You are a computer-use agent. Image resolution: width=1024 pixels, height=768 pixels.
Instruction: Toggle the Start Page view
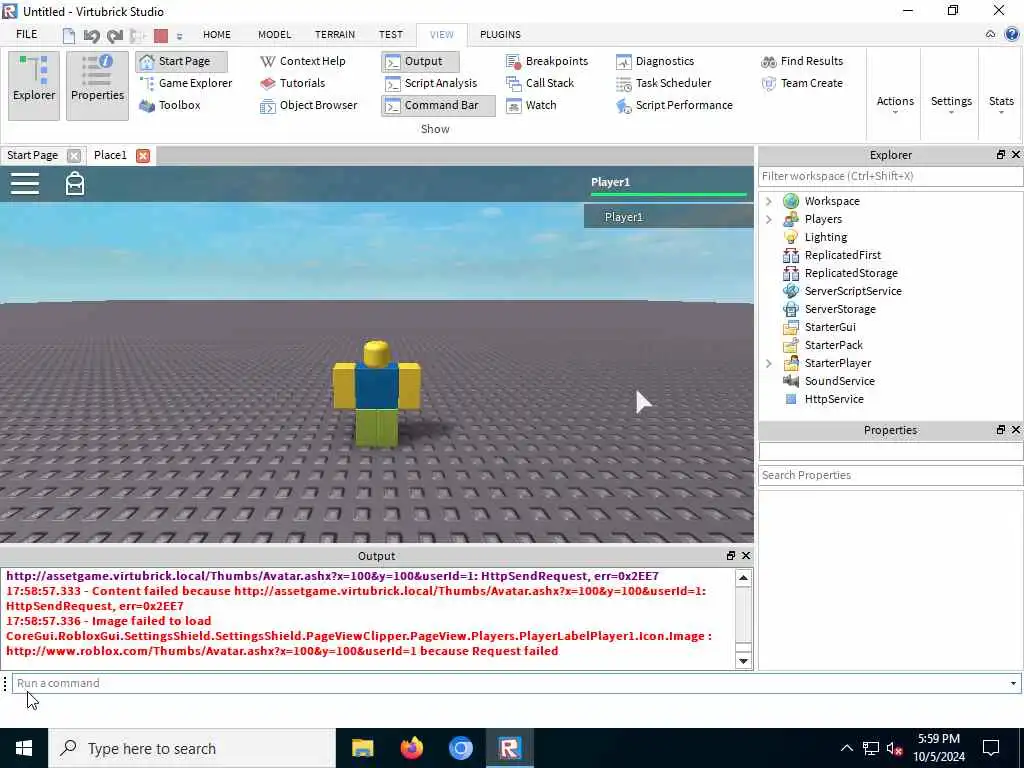pos(182,61)
